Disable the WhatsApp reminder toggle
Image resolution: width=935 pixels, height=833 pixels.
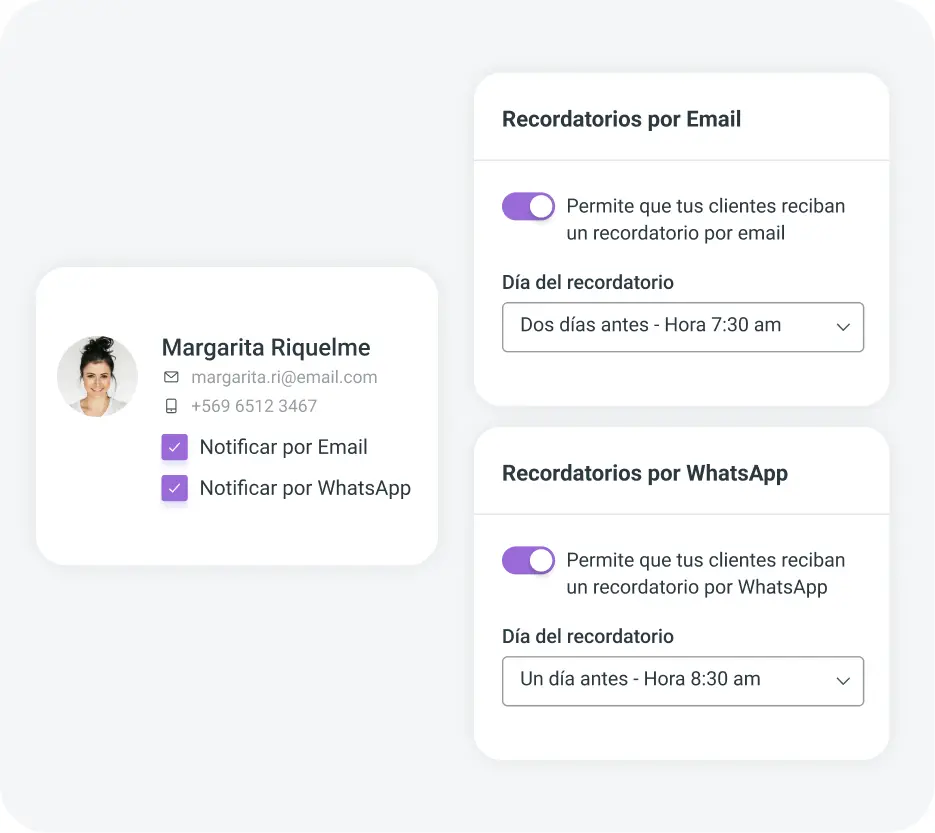pos(528,561)
